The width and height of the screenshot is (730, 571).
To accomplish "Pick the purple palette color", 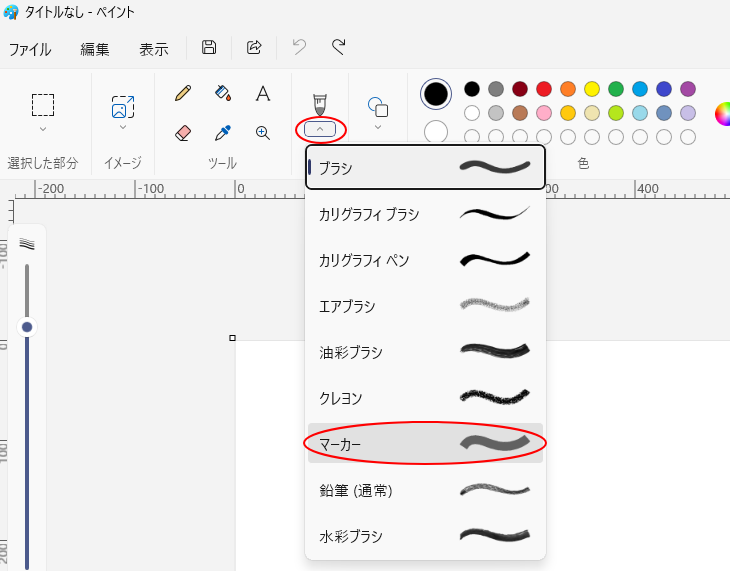I will tap(688, 89).
